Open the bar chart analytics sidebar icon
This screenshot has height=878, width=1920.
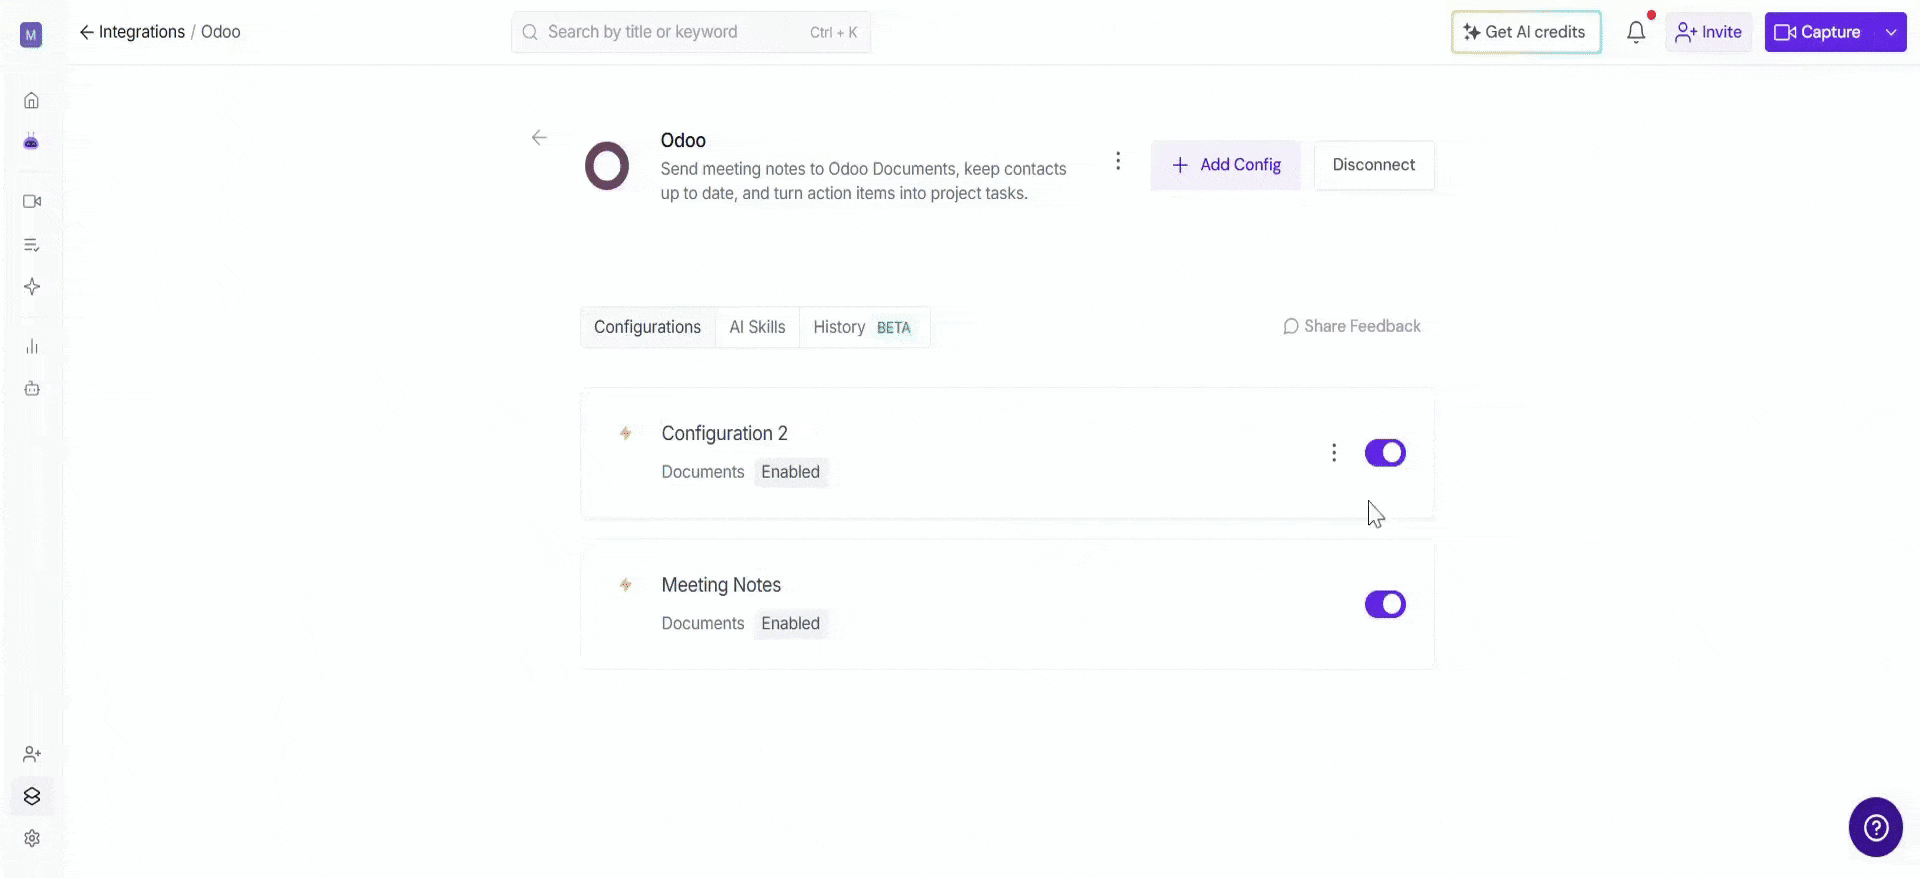click(32, 347)
